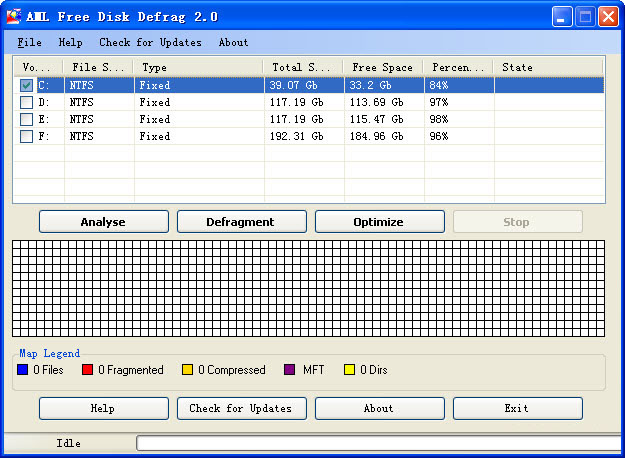Click the red Fragmented legend swatch
This screenshot has height=458, width=625.
(x=88, y=370)
